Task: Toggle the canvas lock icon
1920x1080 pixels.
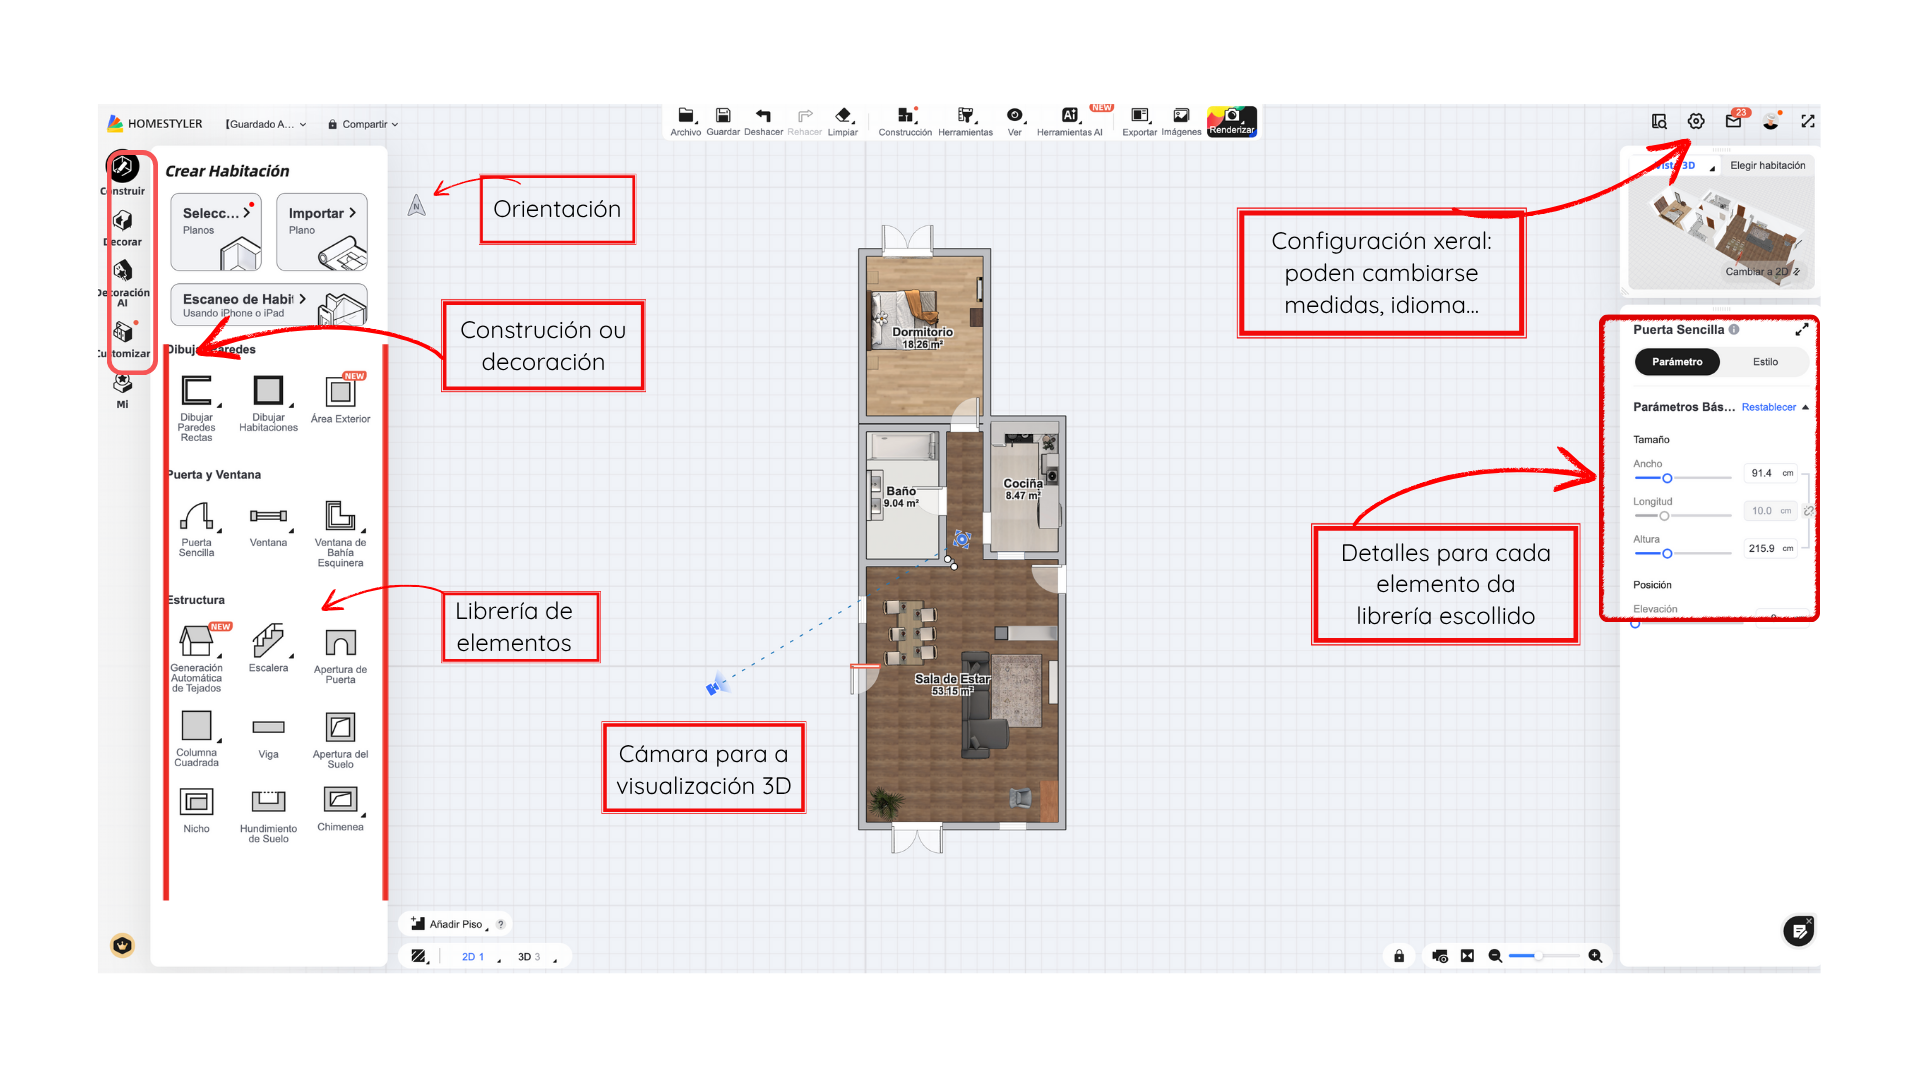Action: tap(1399, 956)
